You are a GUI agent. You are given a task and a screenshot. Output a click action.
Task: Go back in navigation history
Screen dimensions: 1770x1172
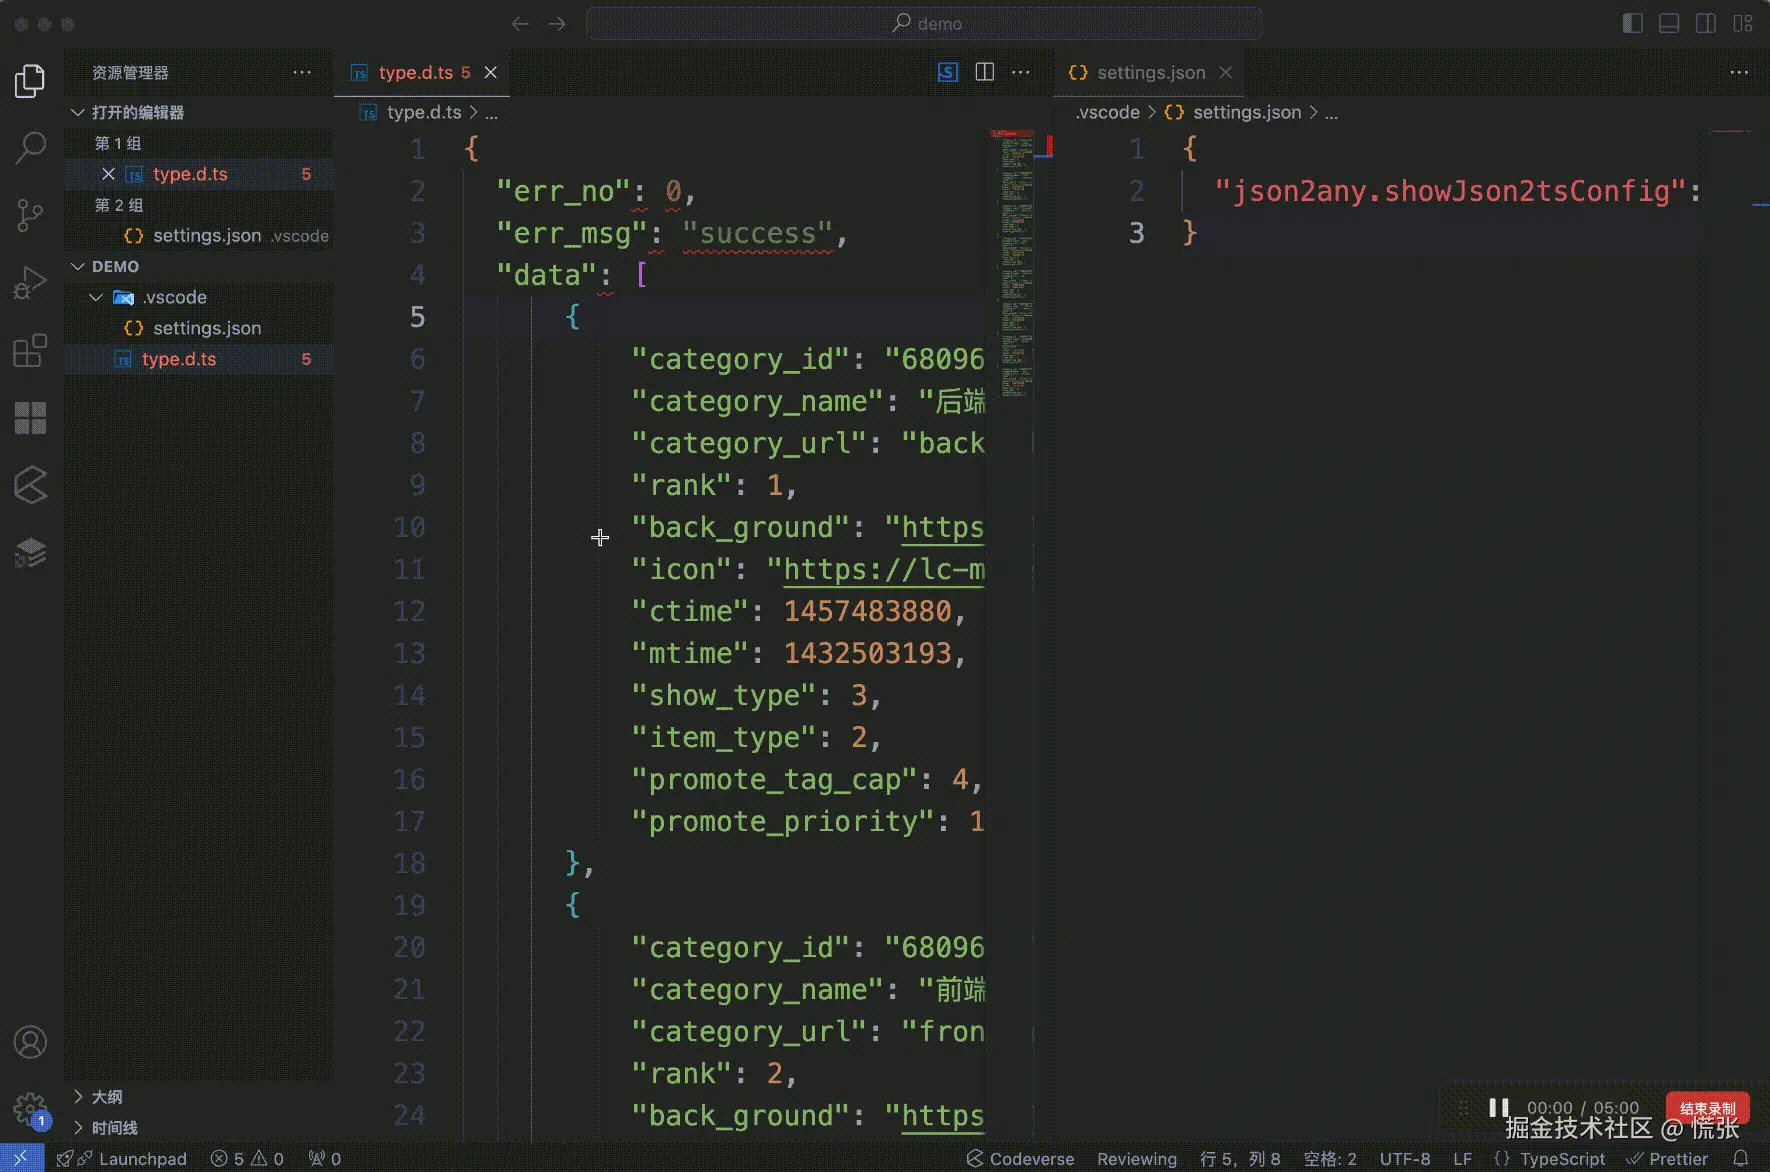[x=520, y=23]
